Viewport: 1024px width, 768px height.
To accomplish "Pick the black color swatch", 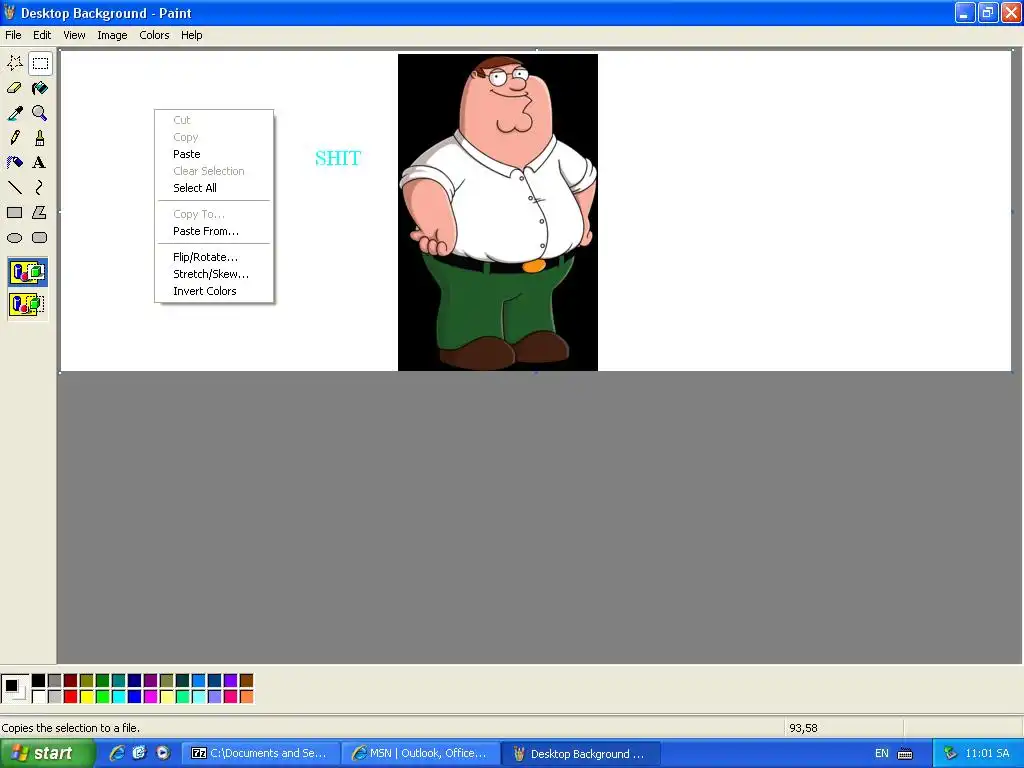I will pos(39,681).
